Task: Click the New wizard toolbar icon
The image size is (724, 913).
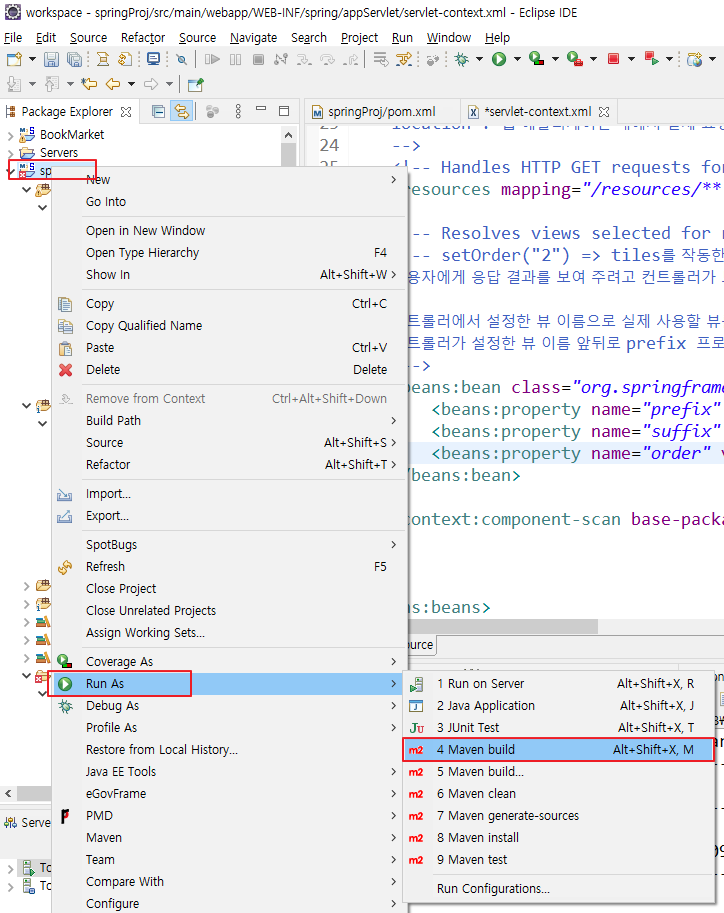Action: 15,59
